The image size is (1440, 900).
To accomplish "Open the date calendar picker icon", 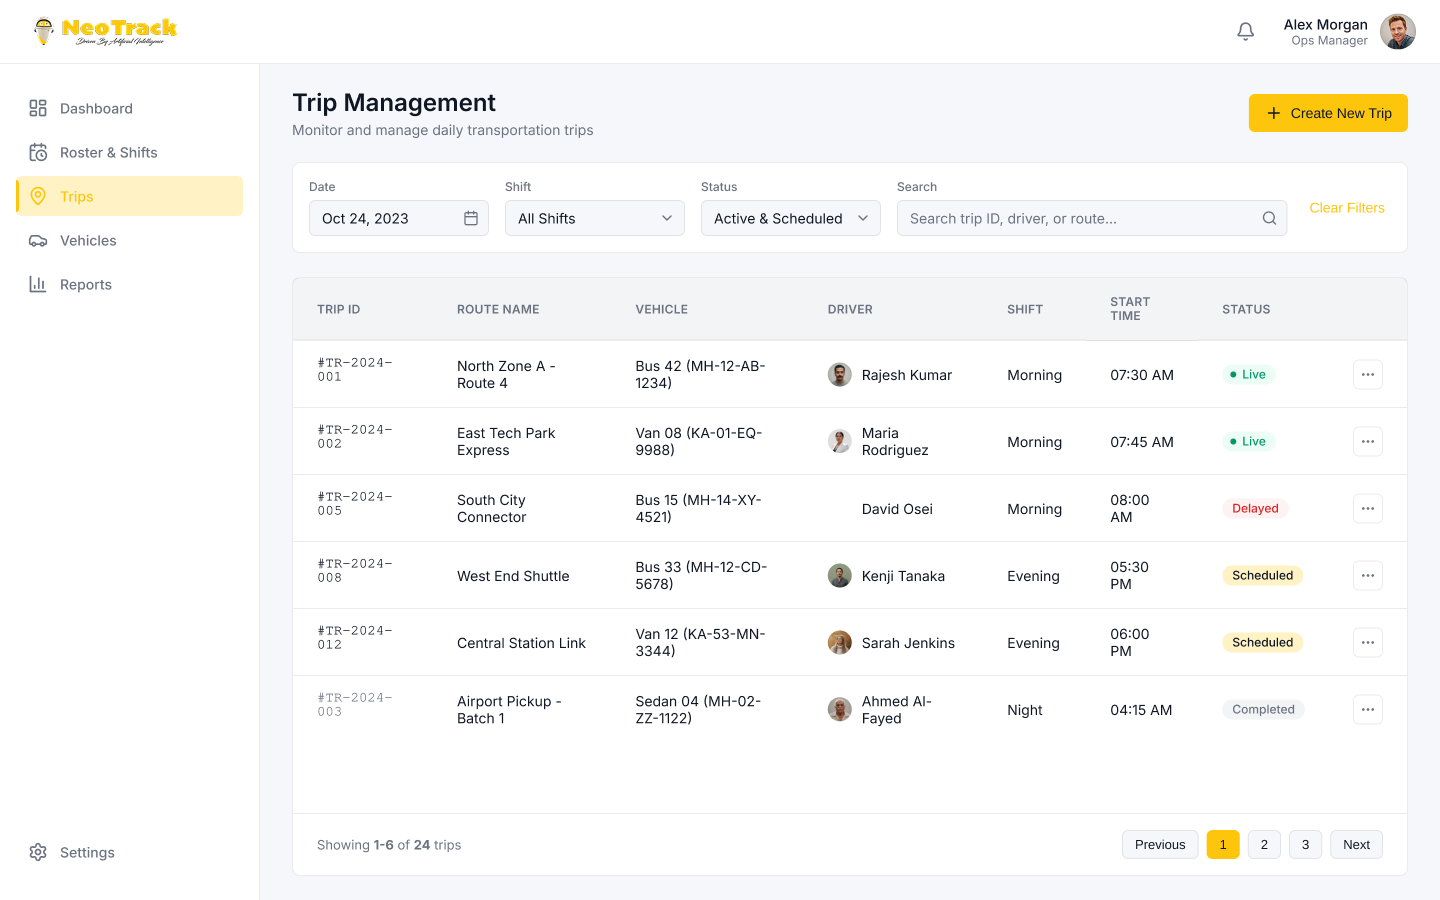I will coord(471,218).
